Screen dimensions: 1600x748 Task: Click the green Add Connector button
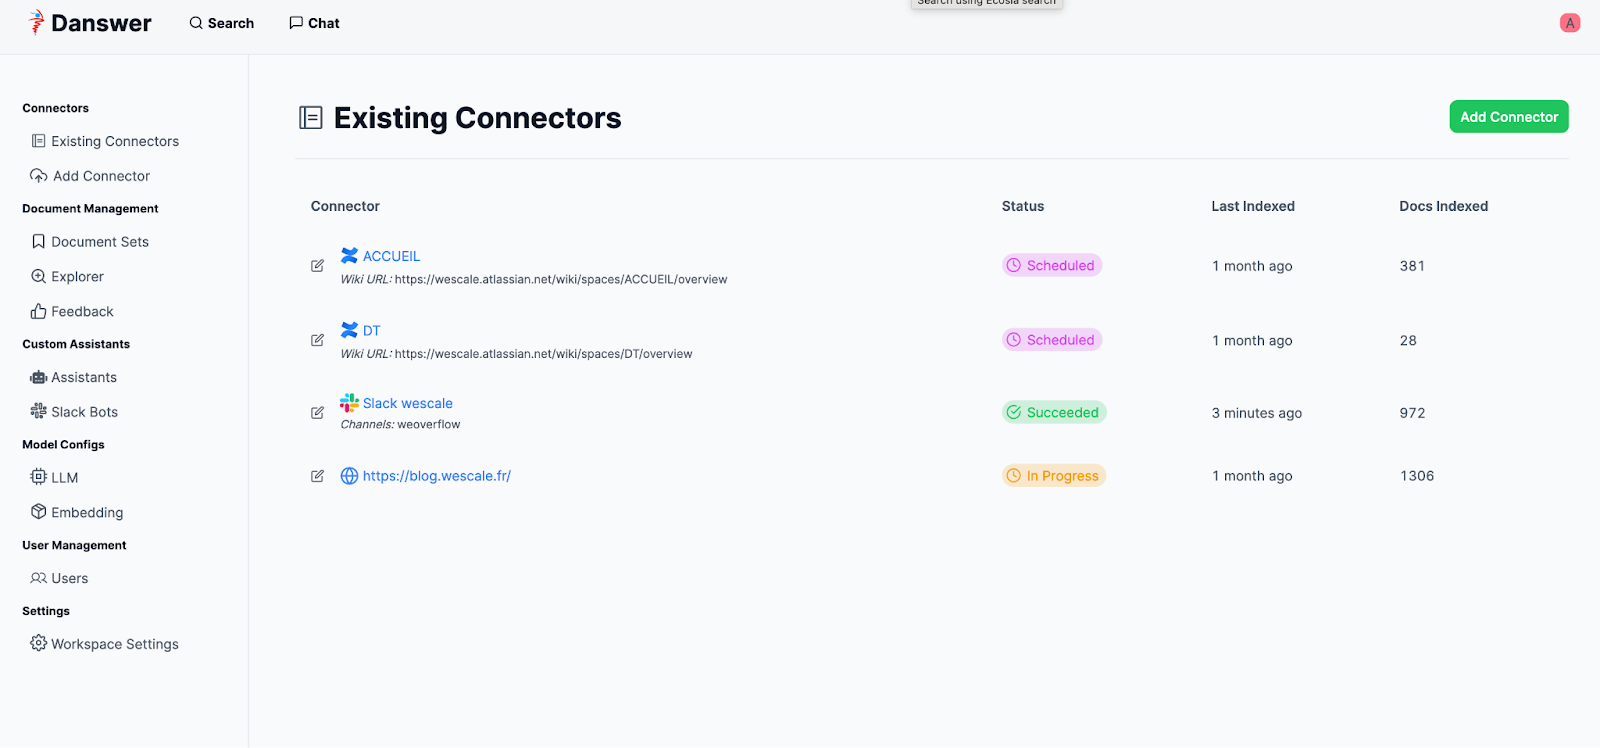coord(1509,117)
